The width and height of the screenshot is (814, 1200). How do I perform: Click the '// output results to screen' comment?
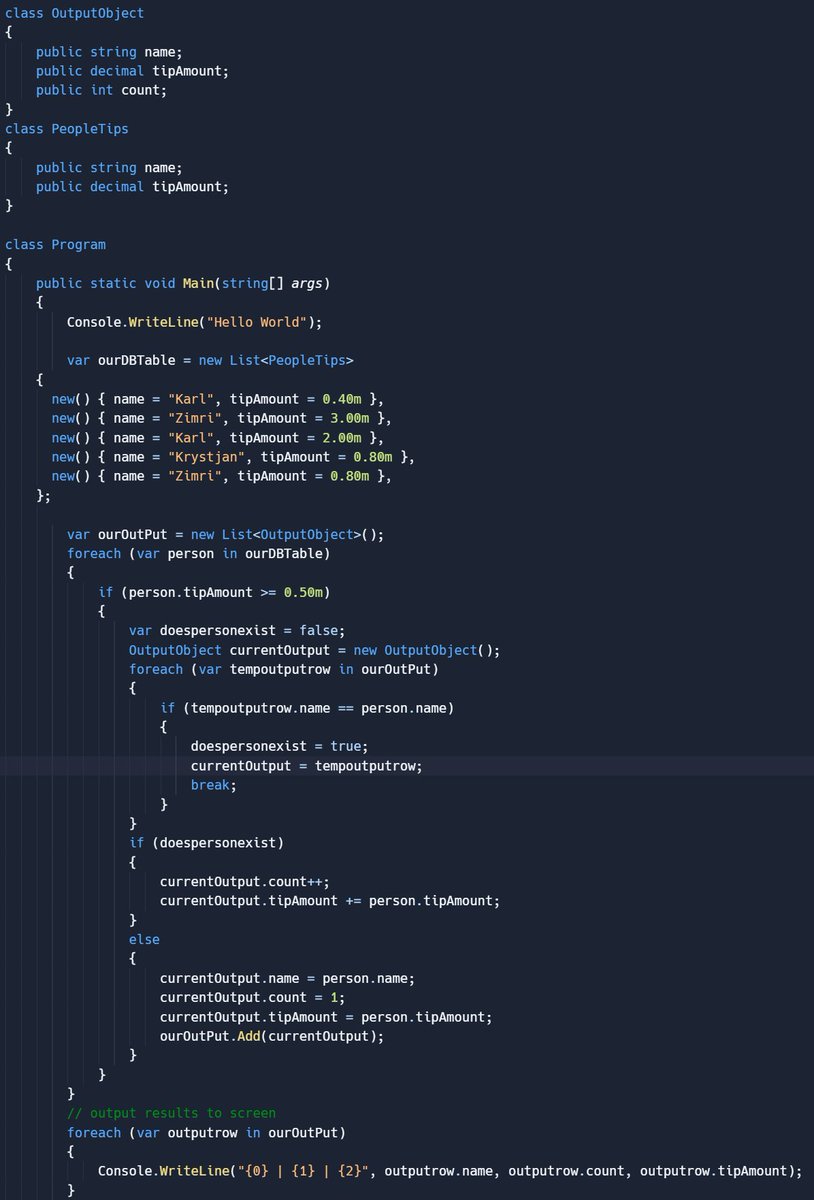172,1113
